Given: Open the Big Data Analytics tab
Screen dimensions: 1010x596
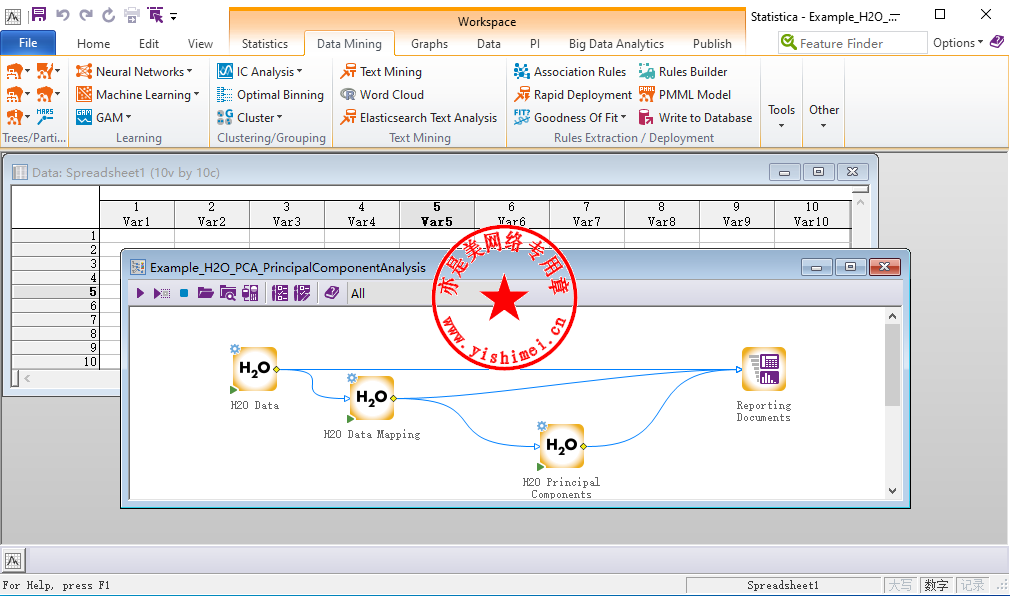Looking at the screenshot, I should coord(616,44).
